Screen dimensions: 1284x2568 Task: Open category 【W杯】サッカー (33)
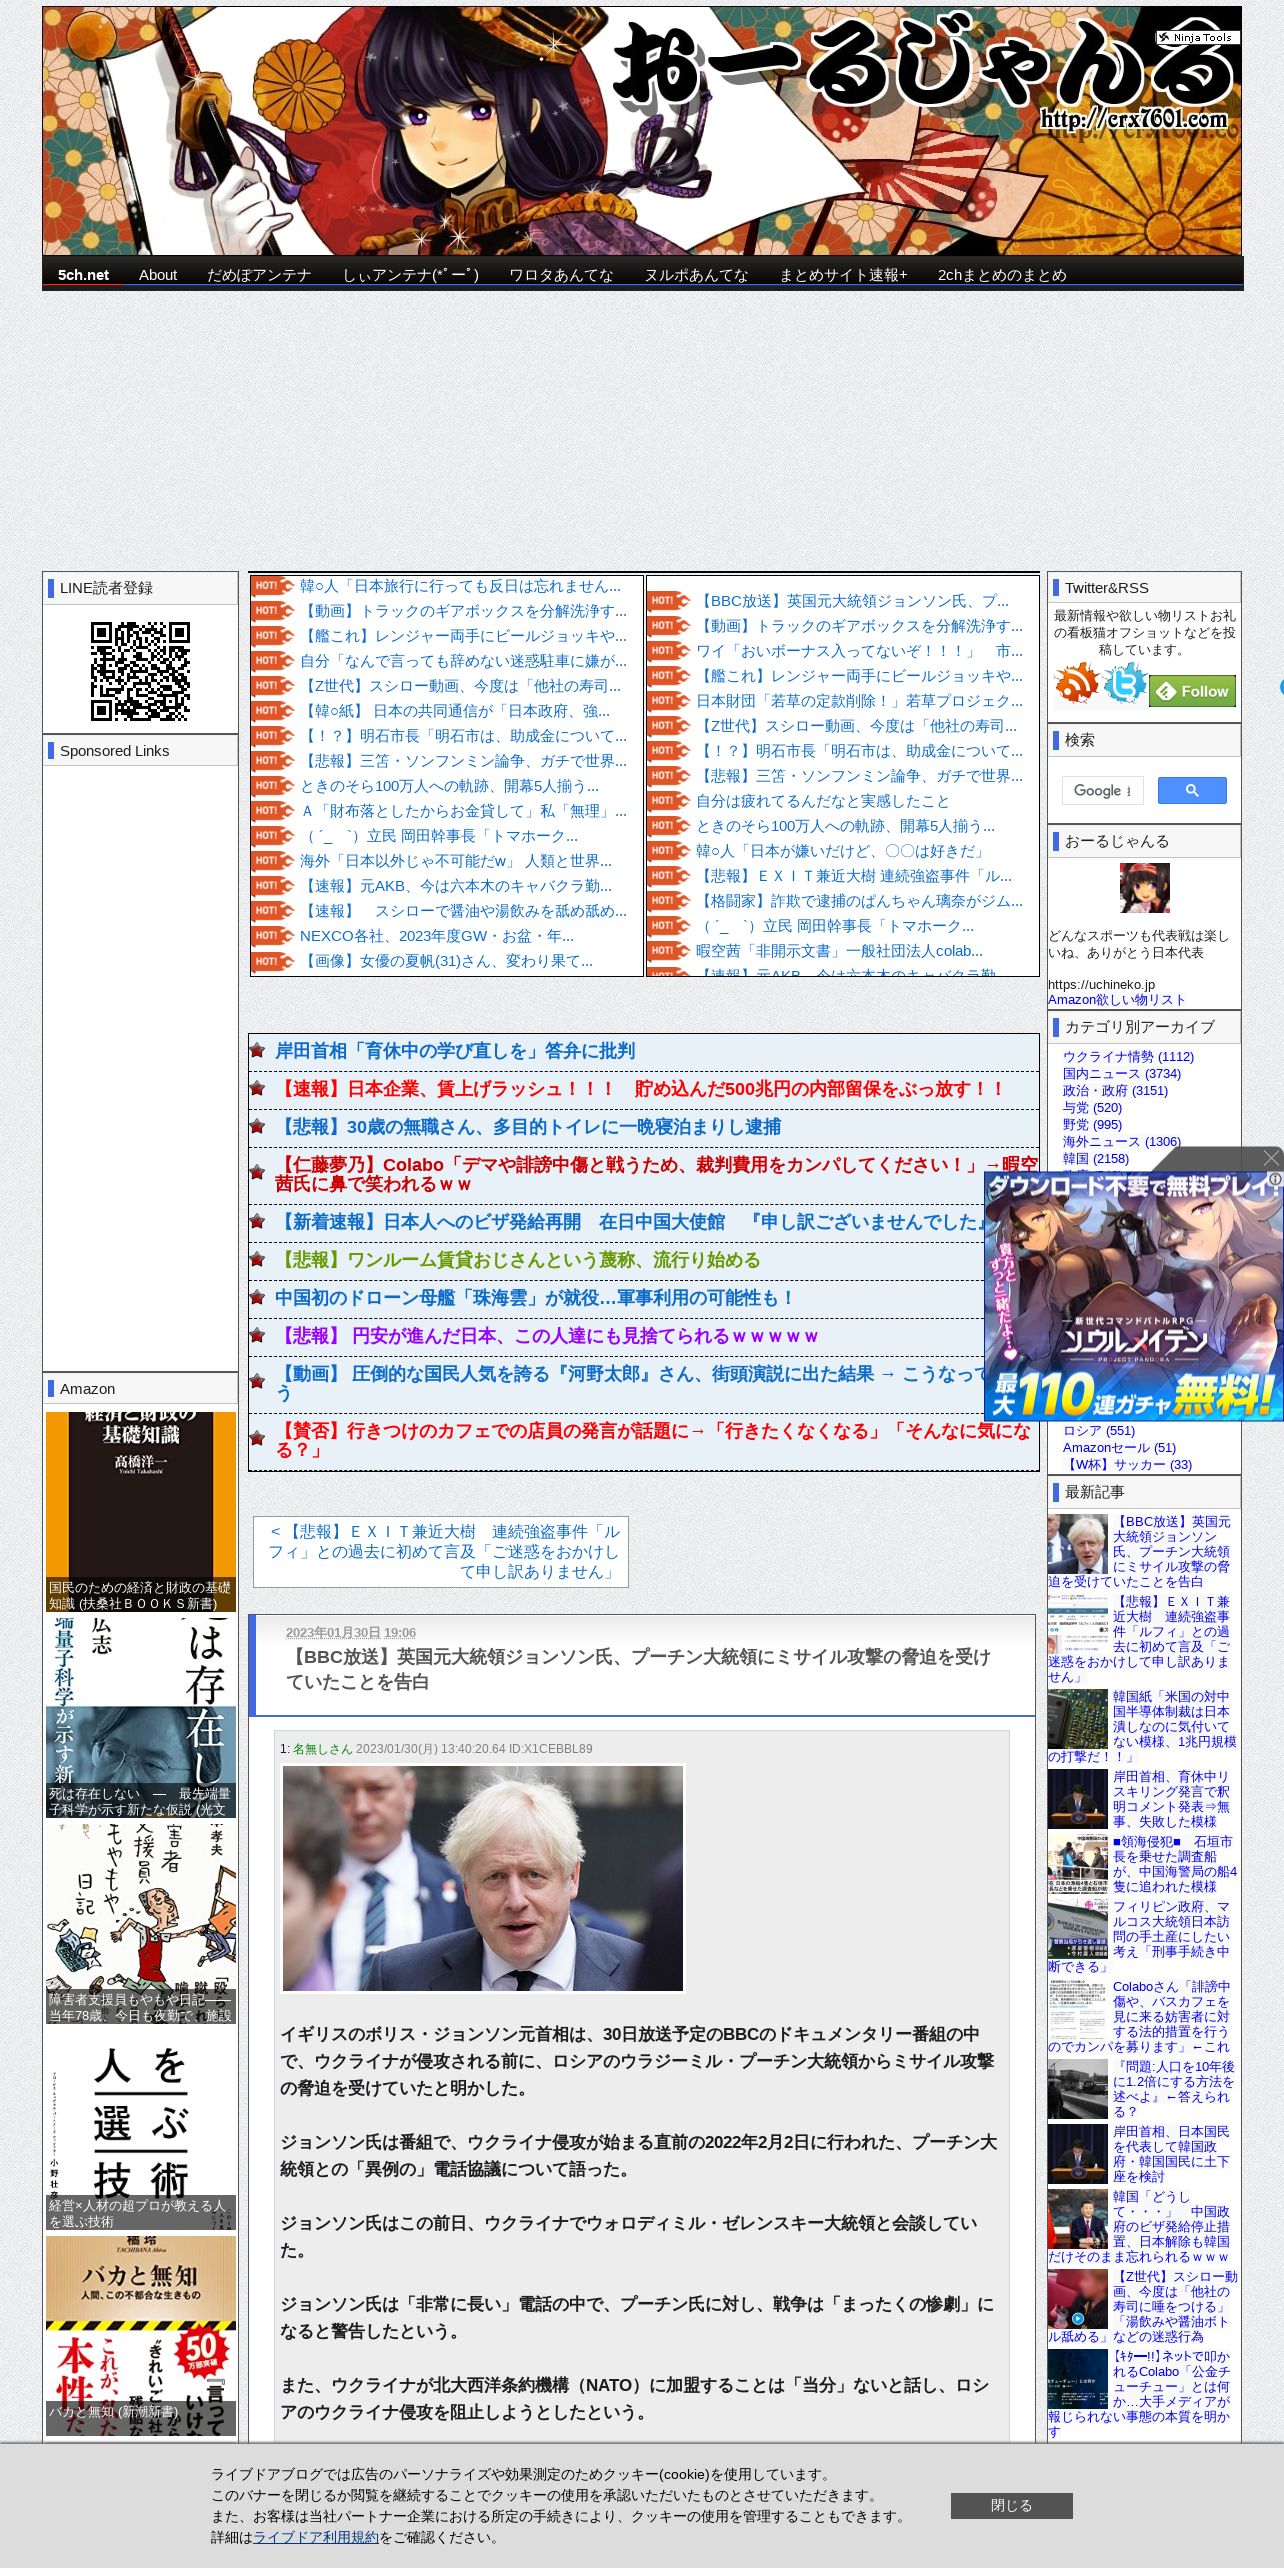click(1127, 1465)
